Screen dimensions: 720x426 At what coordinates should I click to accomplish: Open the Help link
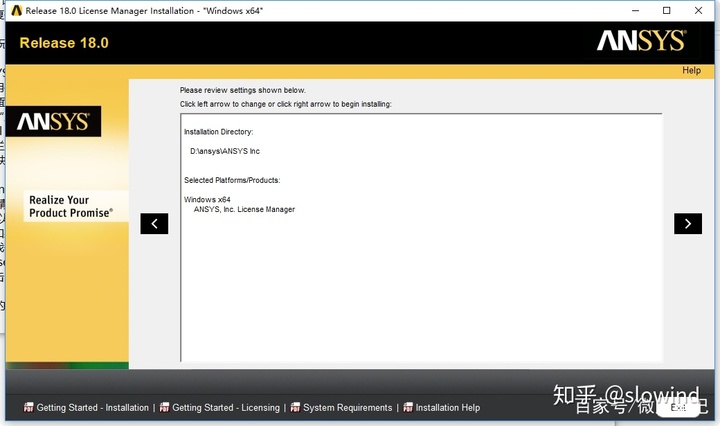tap(691, 70)
